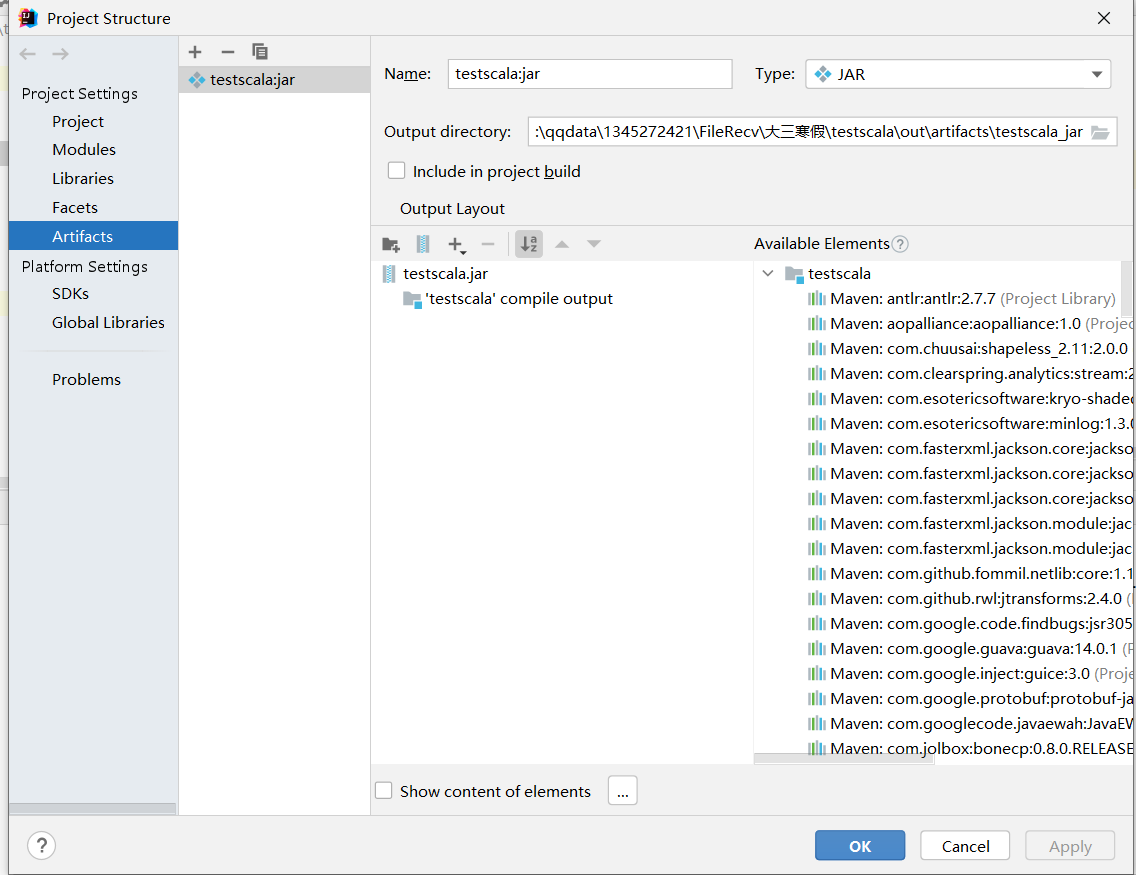Click the guava:14.0.1 library icon
Viewport: 1136px width, 875px height.
(816, 648)
